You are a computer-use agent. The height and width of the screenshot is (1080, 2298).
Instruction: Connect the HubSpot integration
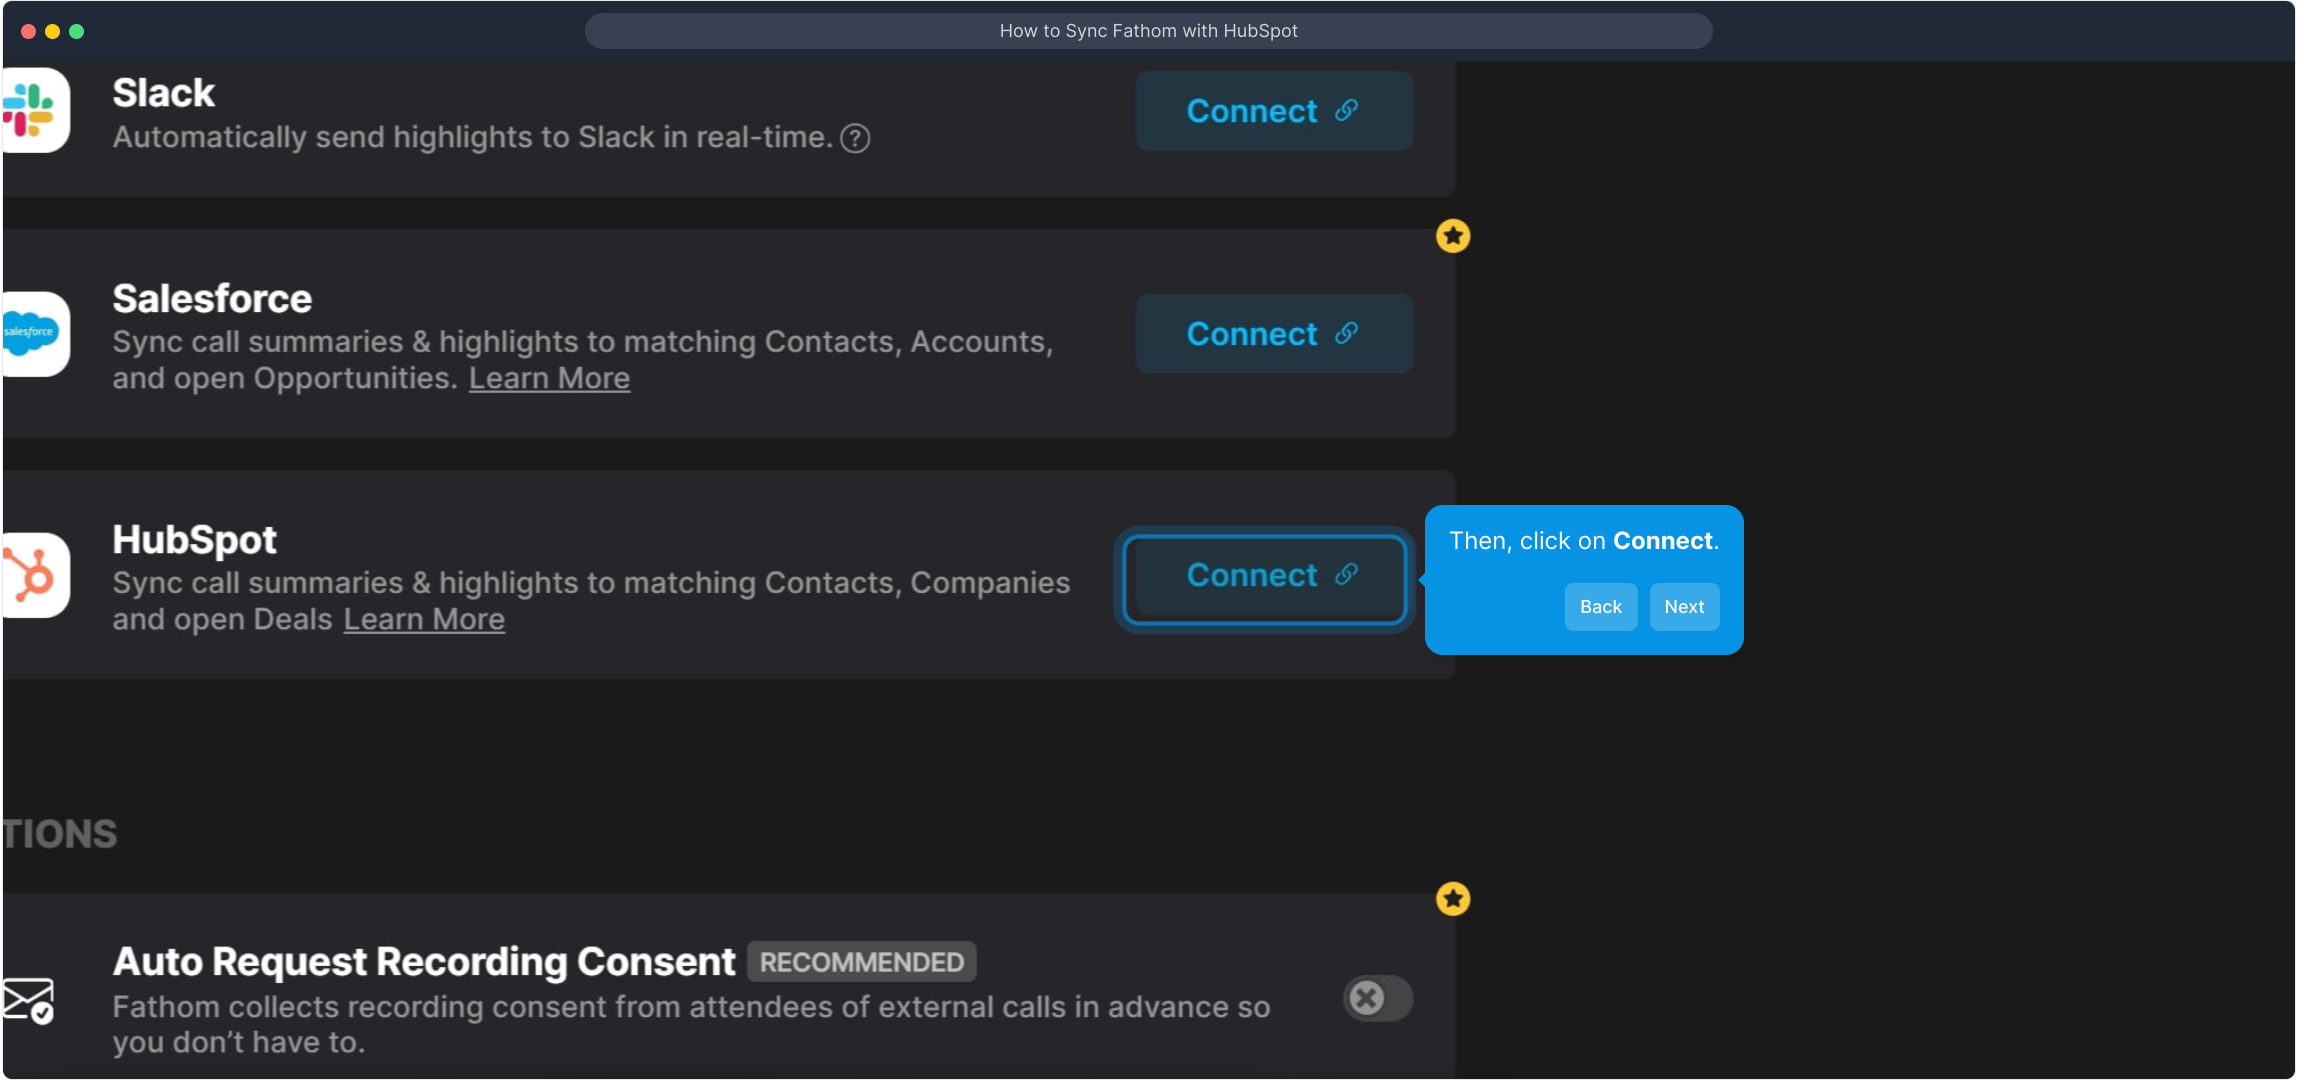pyautogui.click(x=1265, y=579)
